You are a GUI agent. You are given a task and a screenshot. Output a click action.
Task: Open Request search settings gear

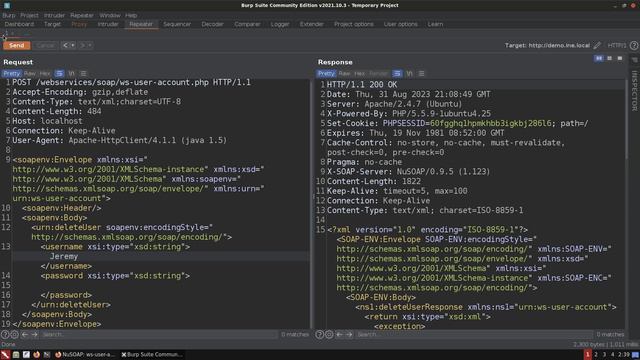tap(14, 335)
